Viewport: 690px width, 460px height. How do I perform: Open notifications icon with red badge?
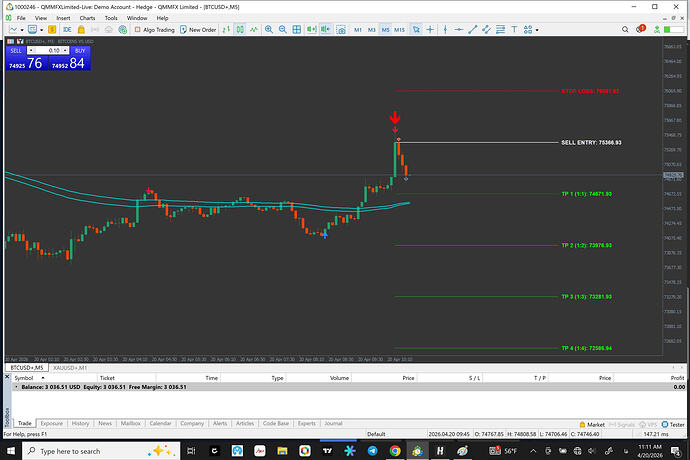(641, 29)
